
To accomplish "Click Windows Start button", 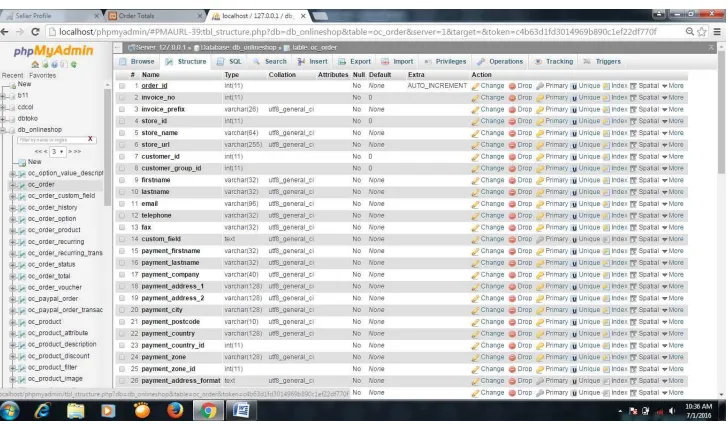I will click(x=10, y=411).
